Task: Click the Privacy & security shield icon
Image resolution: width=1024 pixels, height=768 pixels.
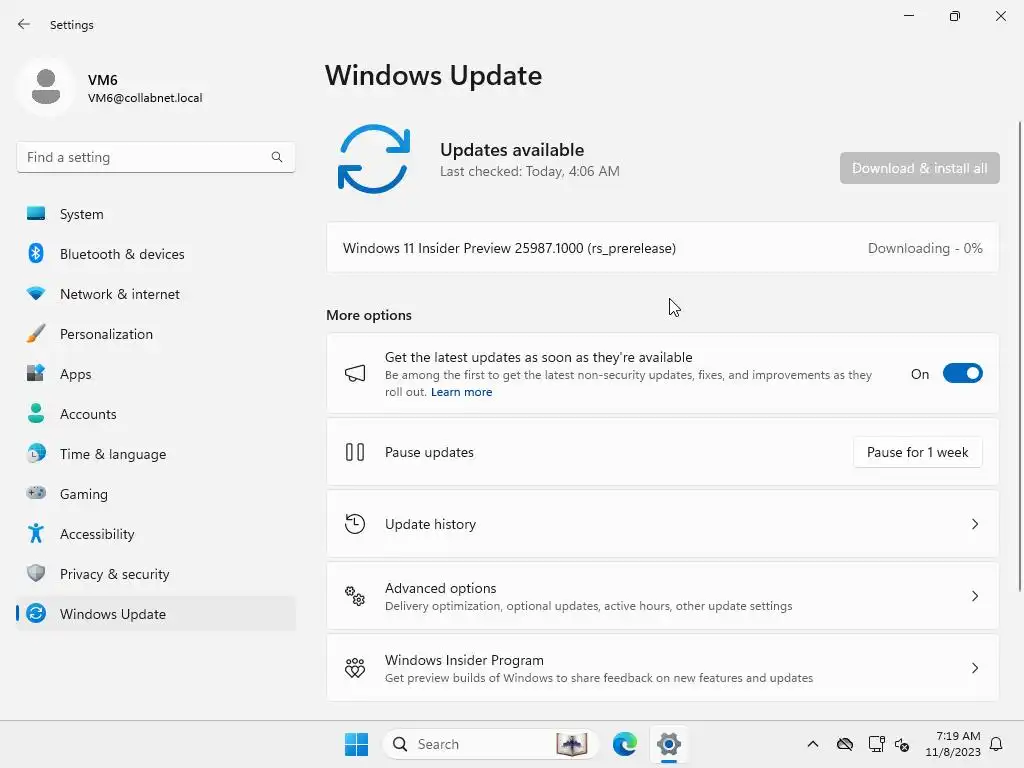Action: tap(36, 573)
